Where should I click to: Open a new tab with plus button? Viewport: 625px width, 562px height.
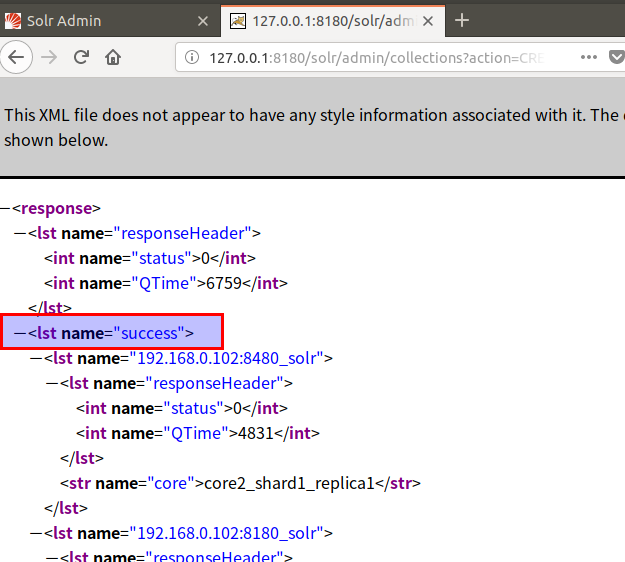click(462, 20)
